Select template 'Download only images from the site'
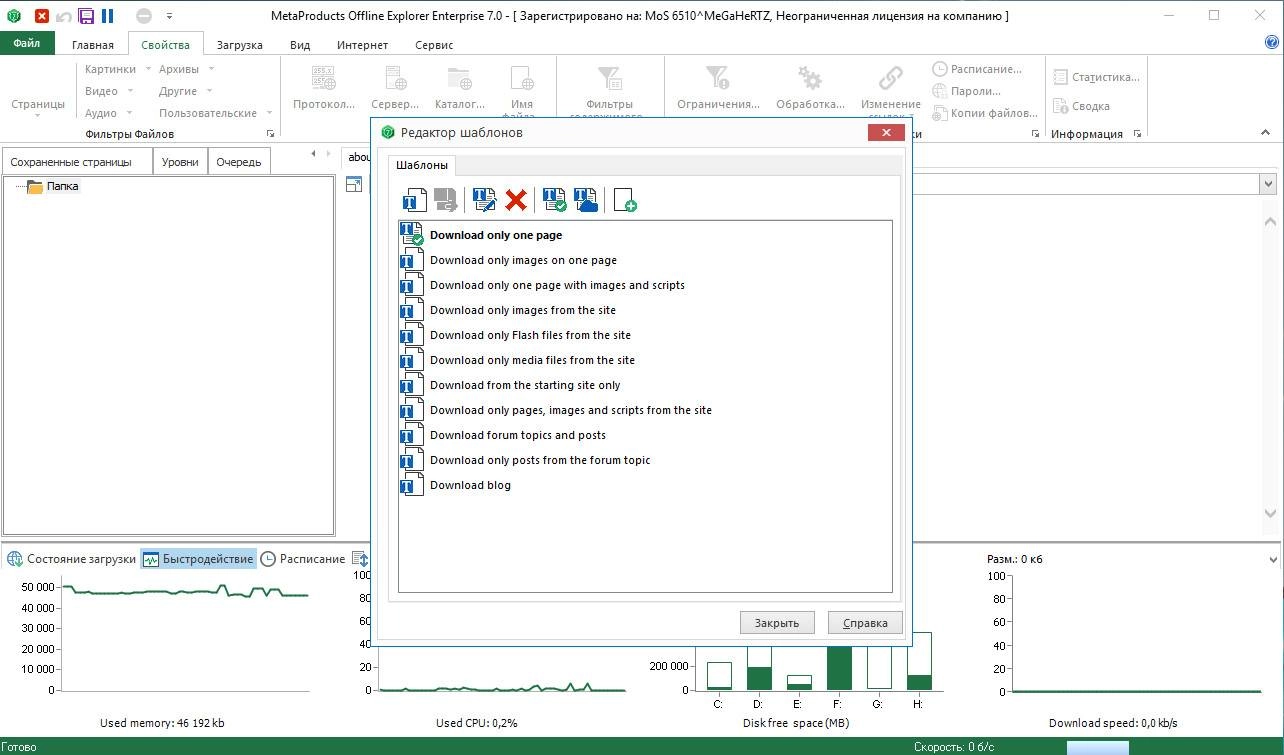 (x=523, y=310)
